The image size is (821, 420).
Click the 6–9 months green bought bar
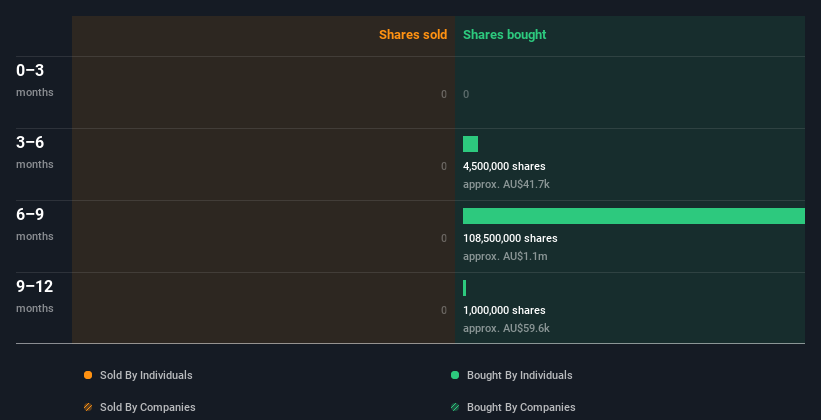click(634, 216)
